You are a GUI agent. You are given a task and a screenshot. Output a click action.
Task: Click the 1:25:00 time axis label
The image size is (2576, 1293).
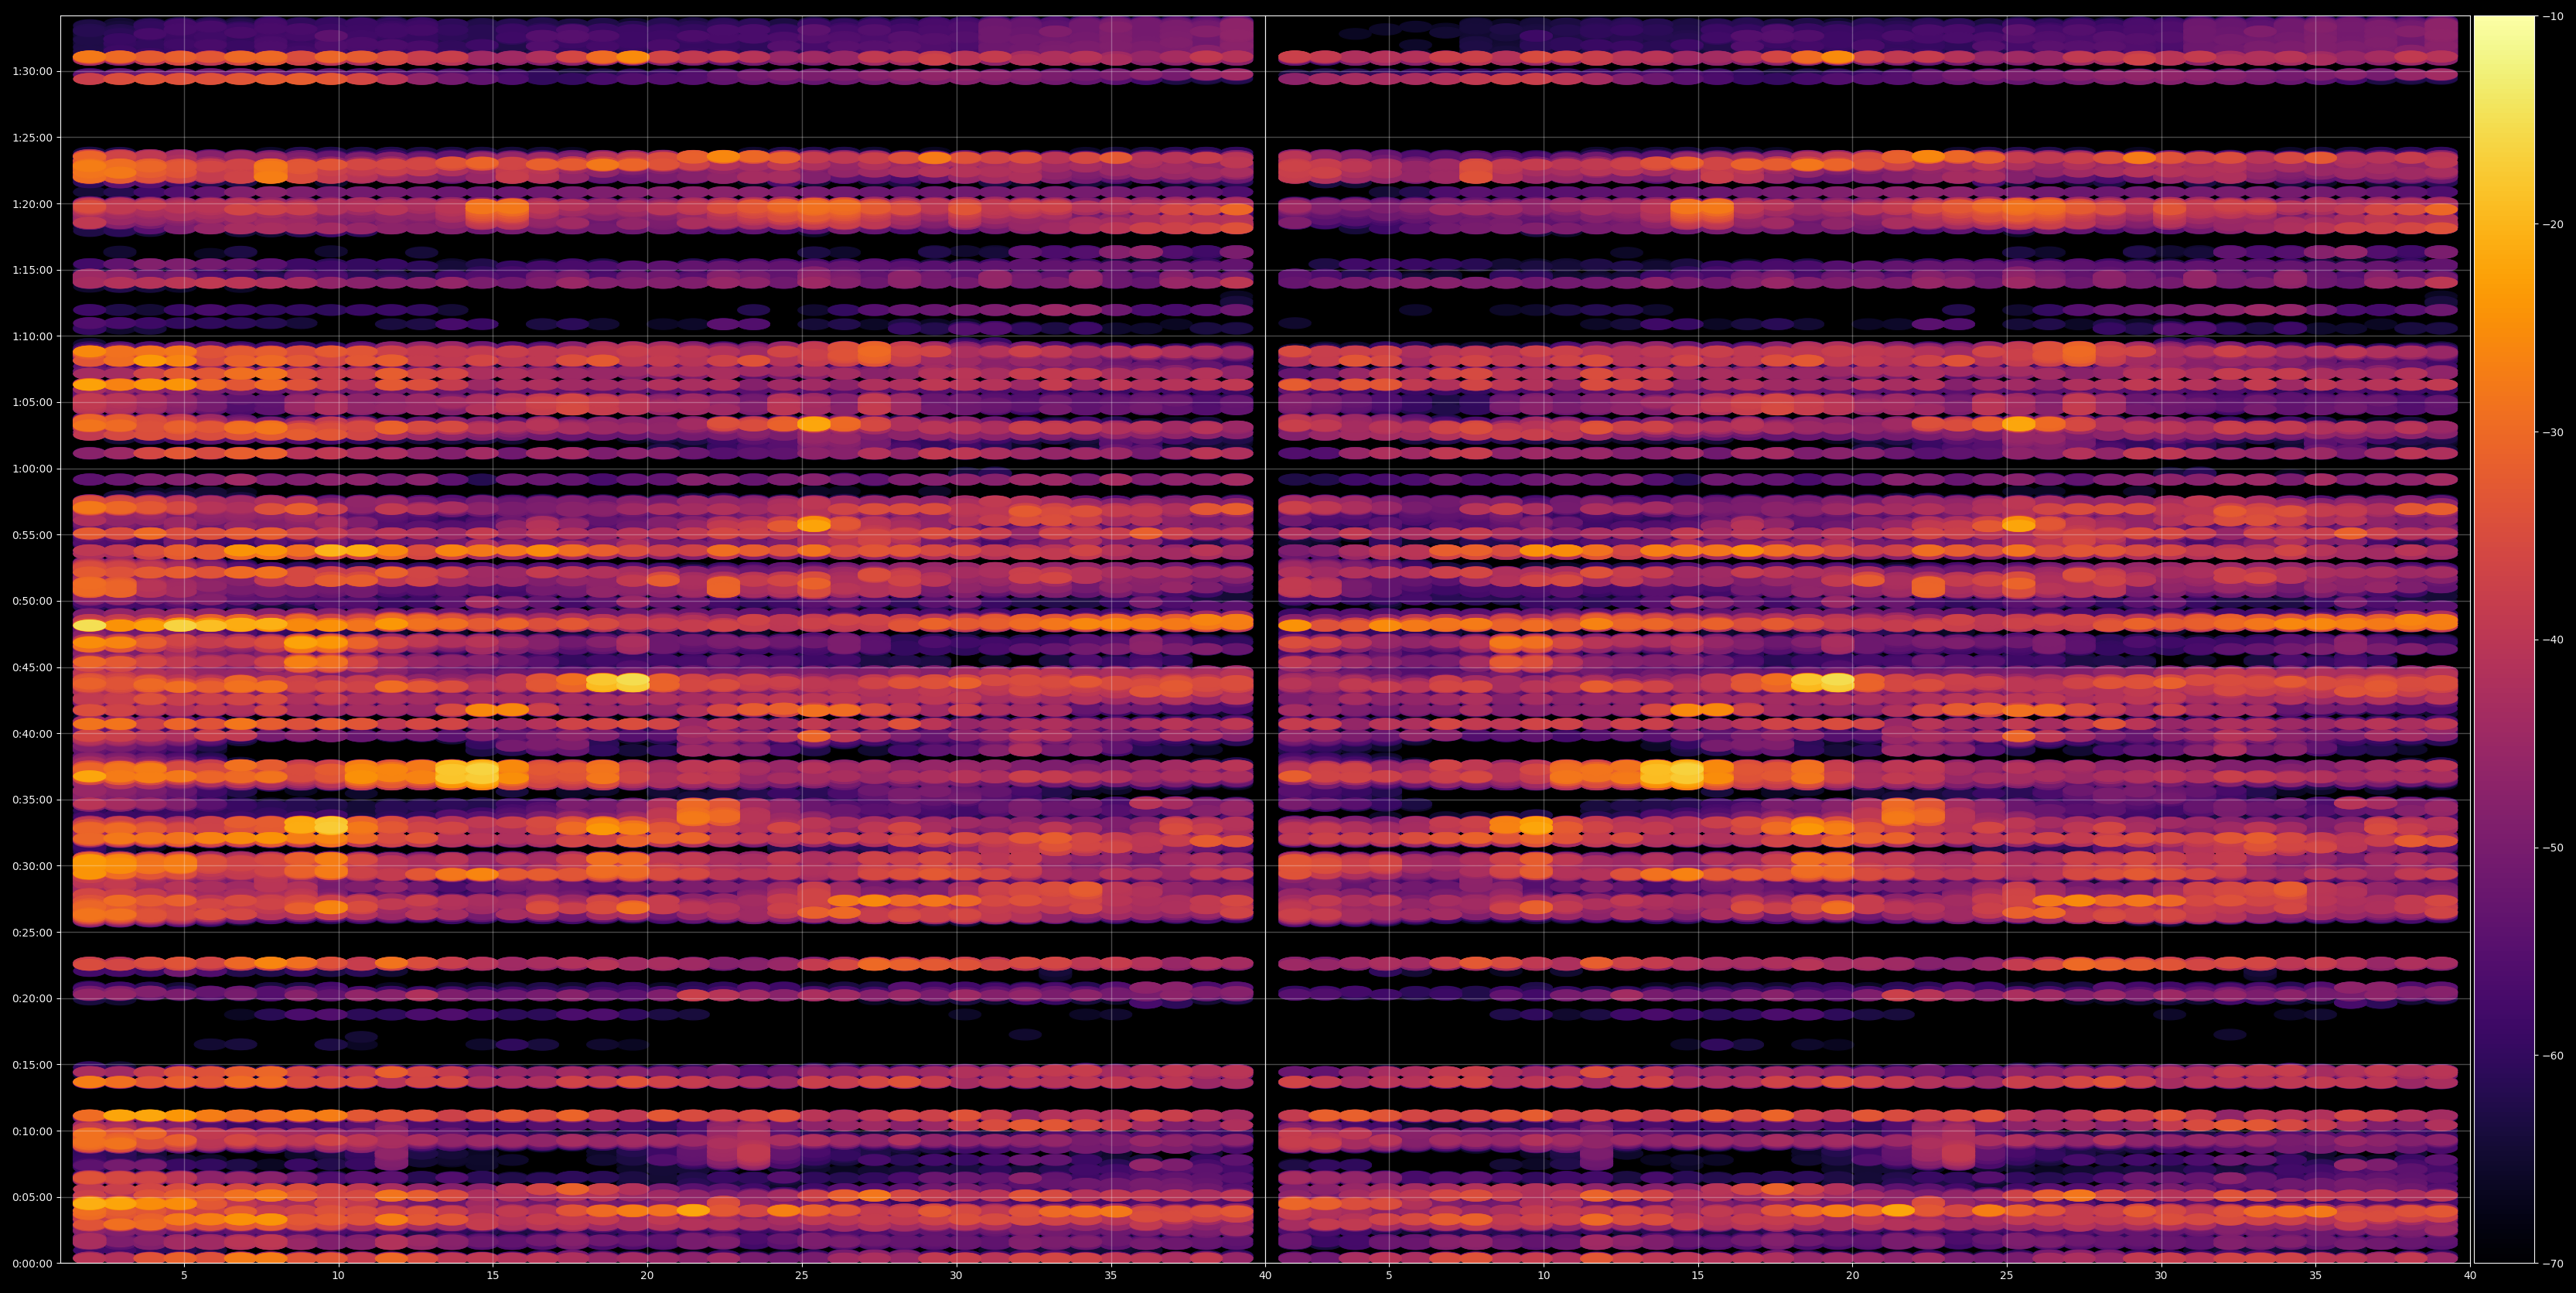32,137
